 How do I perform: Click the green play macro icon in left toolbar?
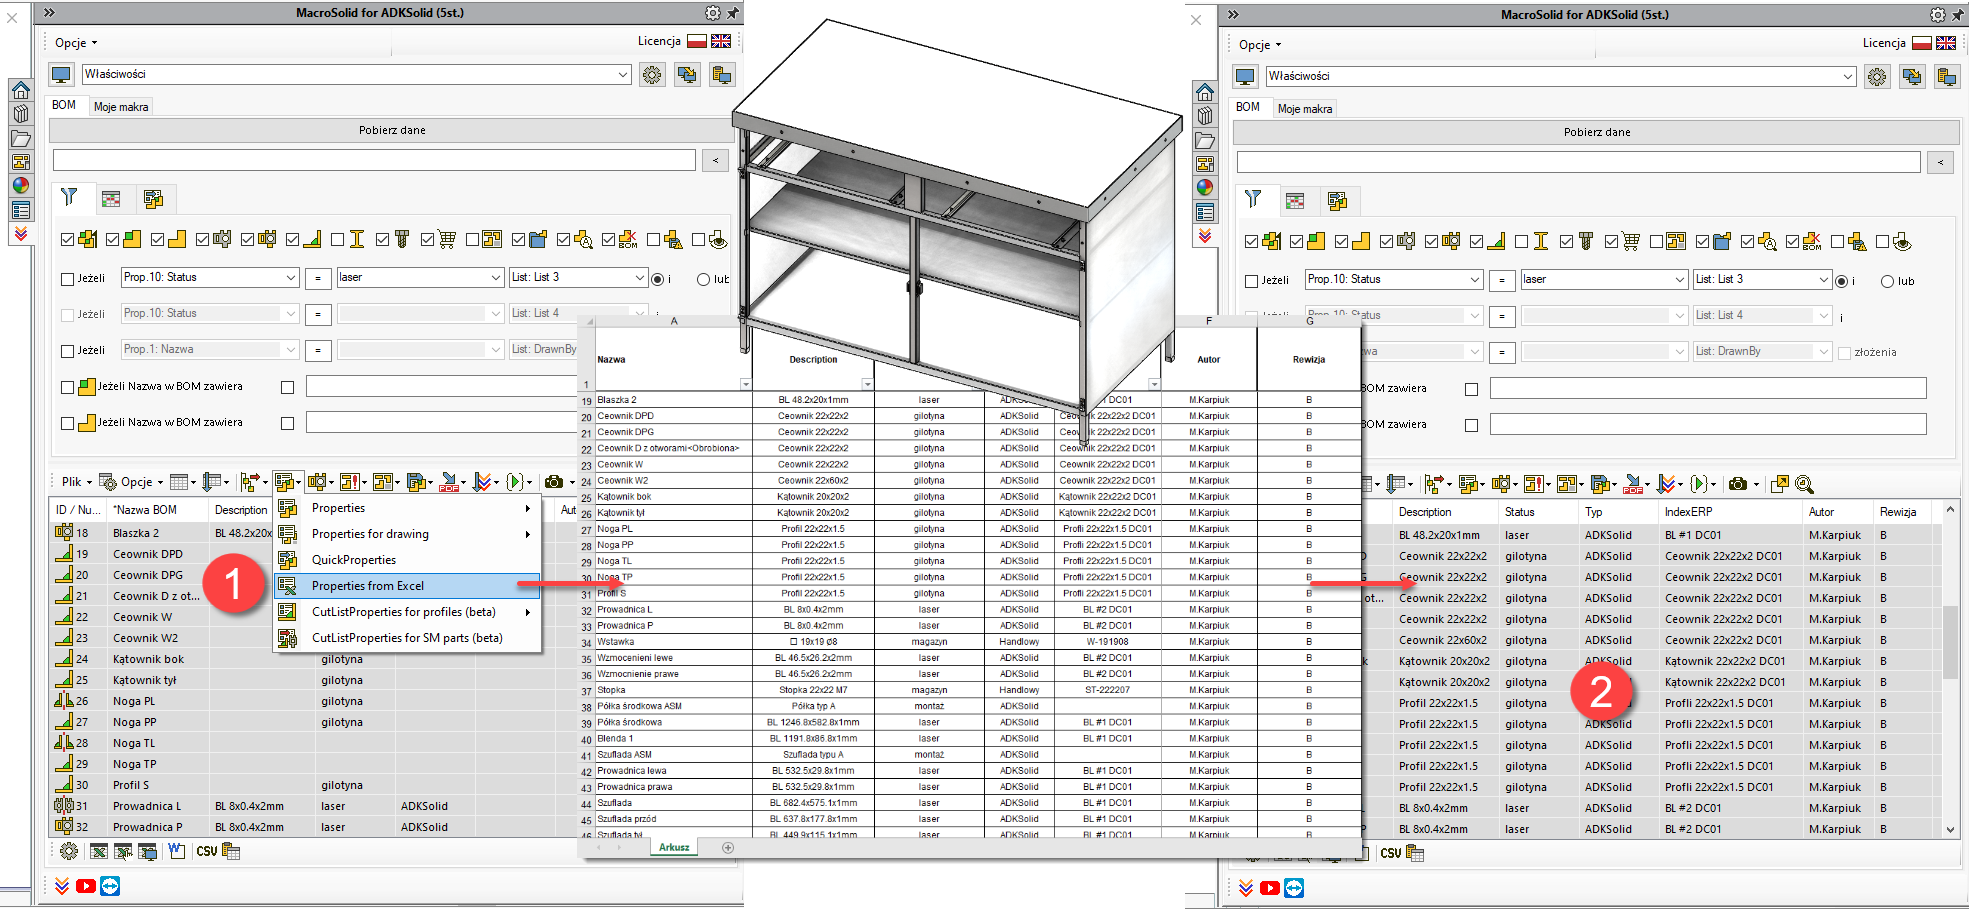tap(514, 482)
